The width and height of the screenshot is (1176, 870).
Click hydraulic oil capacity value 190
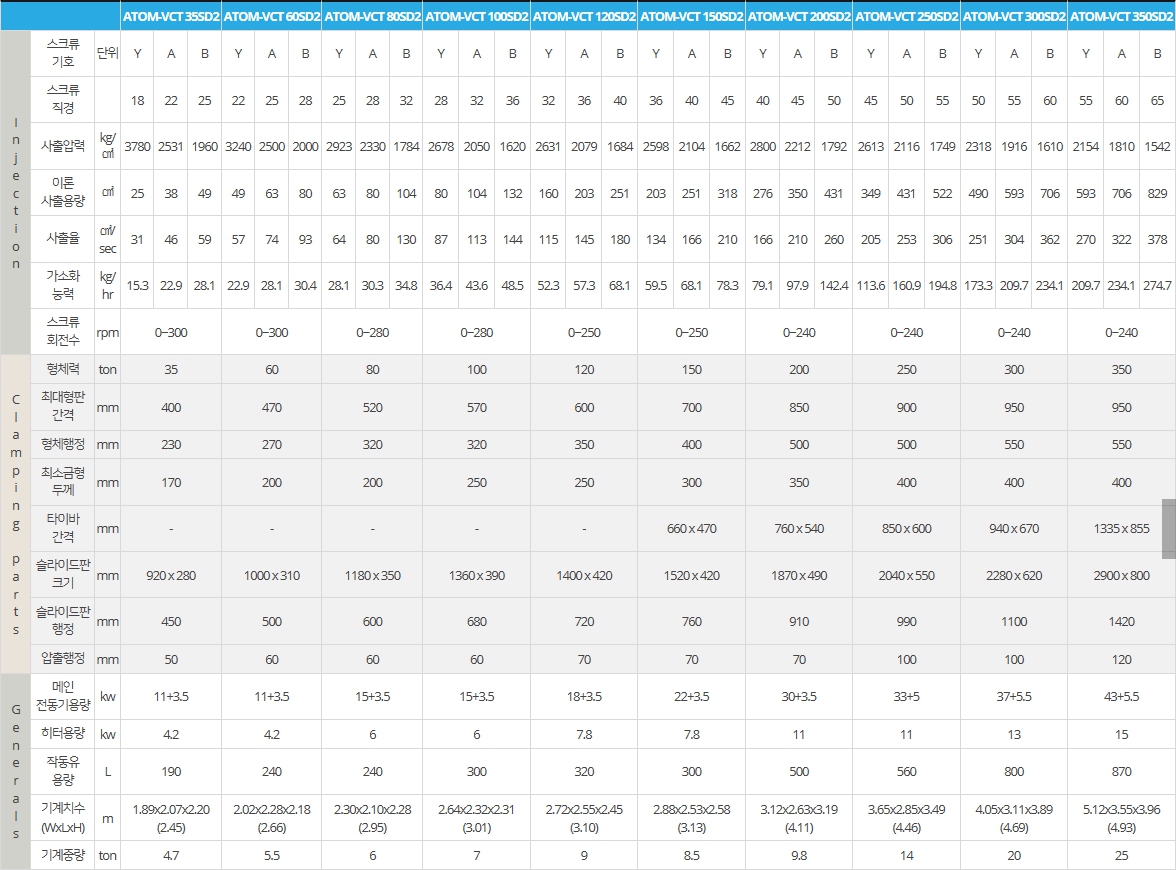[x=171, y=771]
